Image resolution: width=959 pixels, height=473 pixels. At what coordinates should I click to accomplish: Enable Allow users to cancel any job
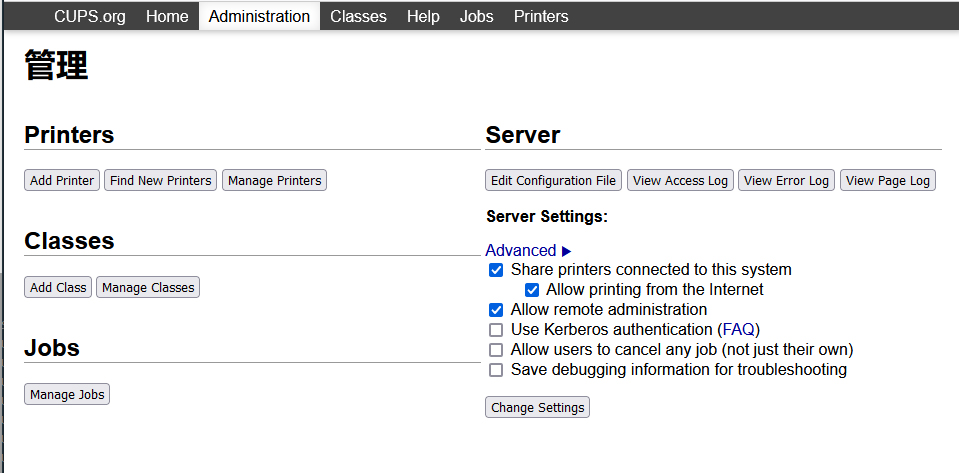(496, 350)
